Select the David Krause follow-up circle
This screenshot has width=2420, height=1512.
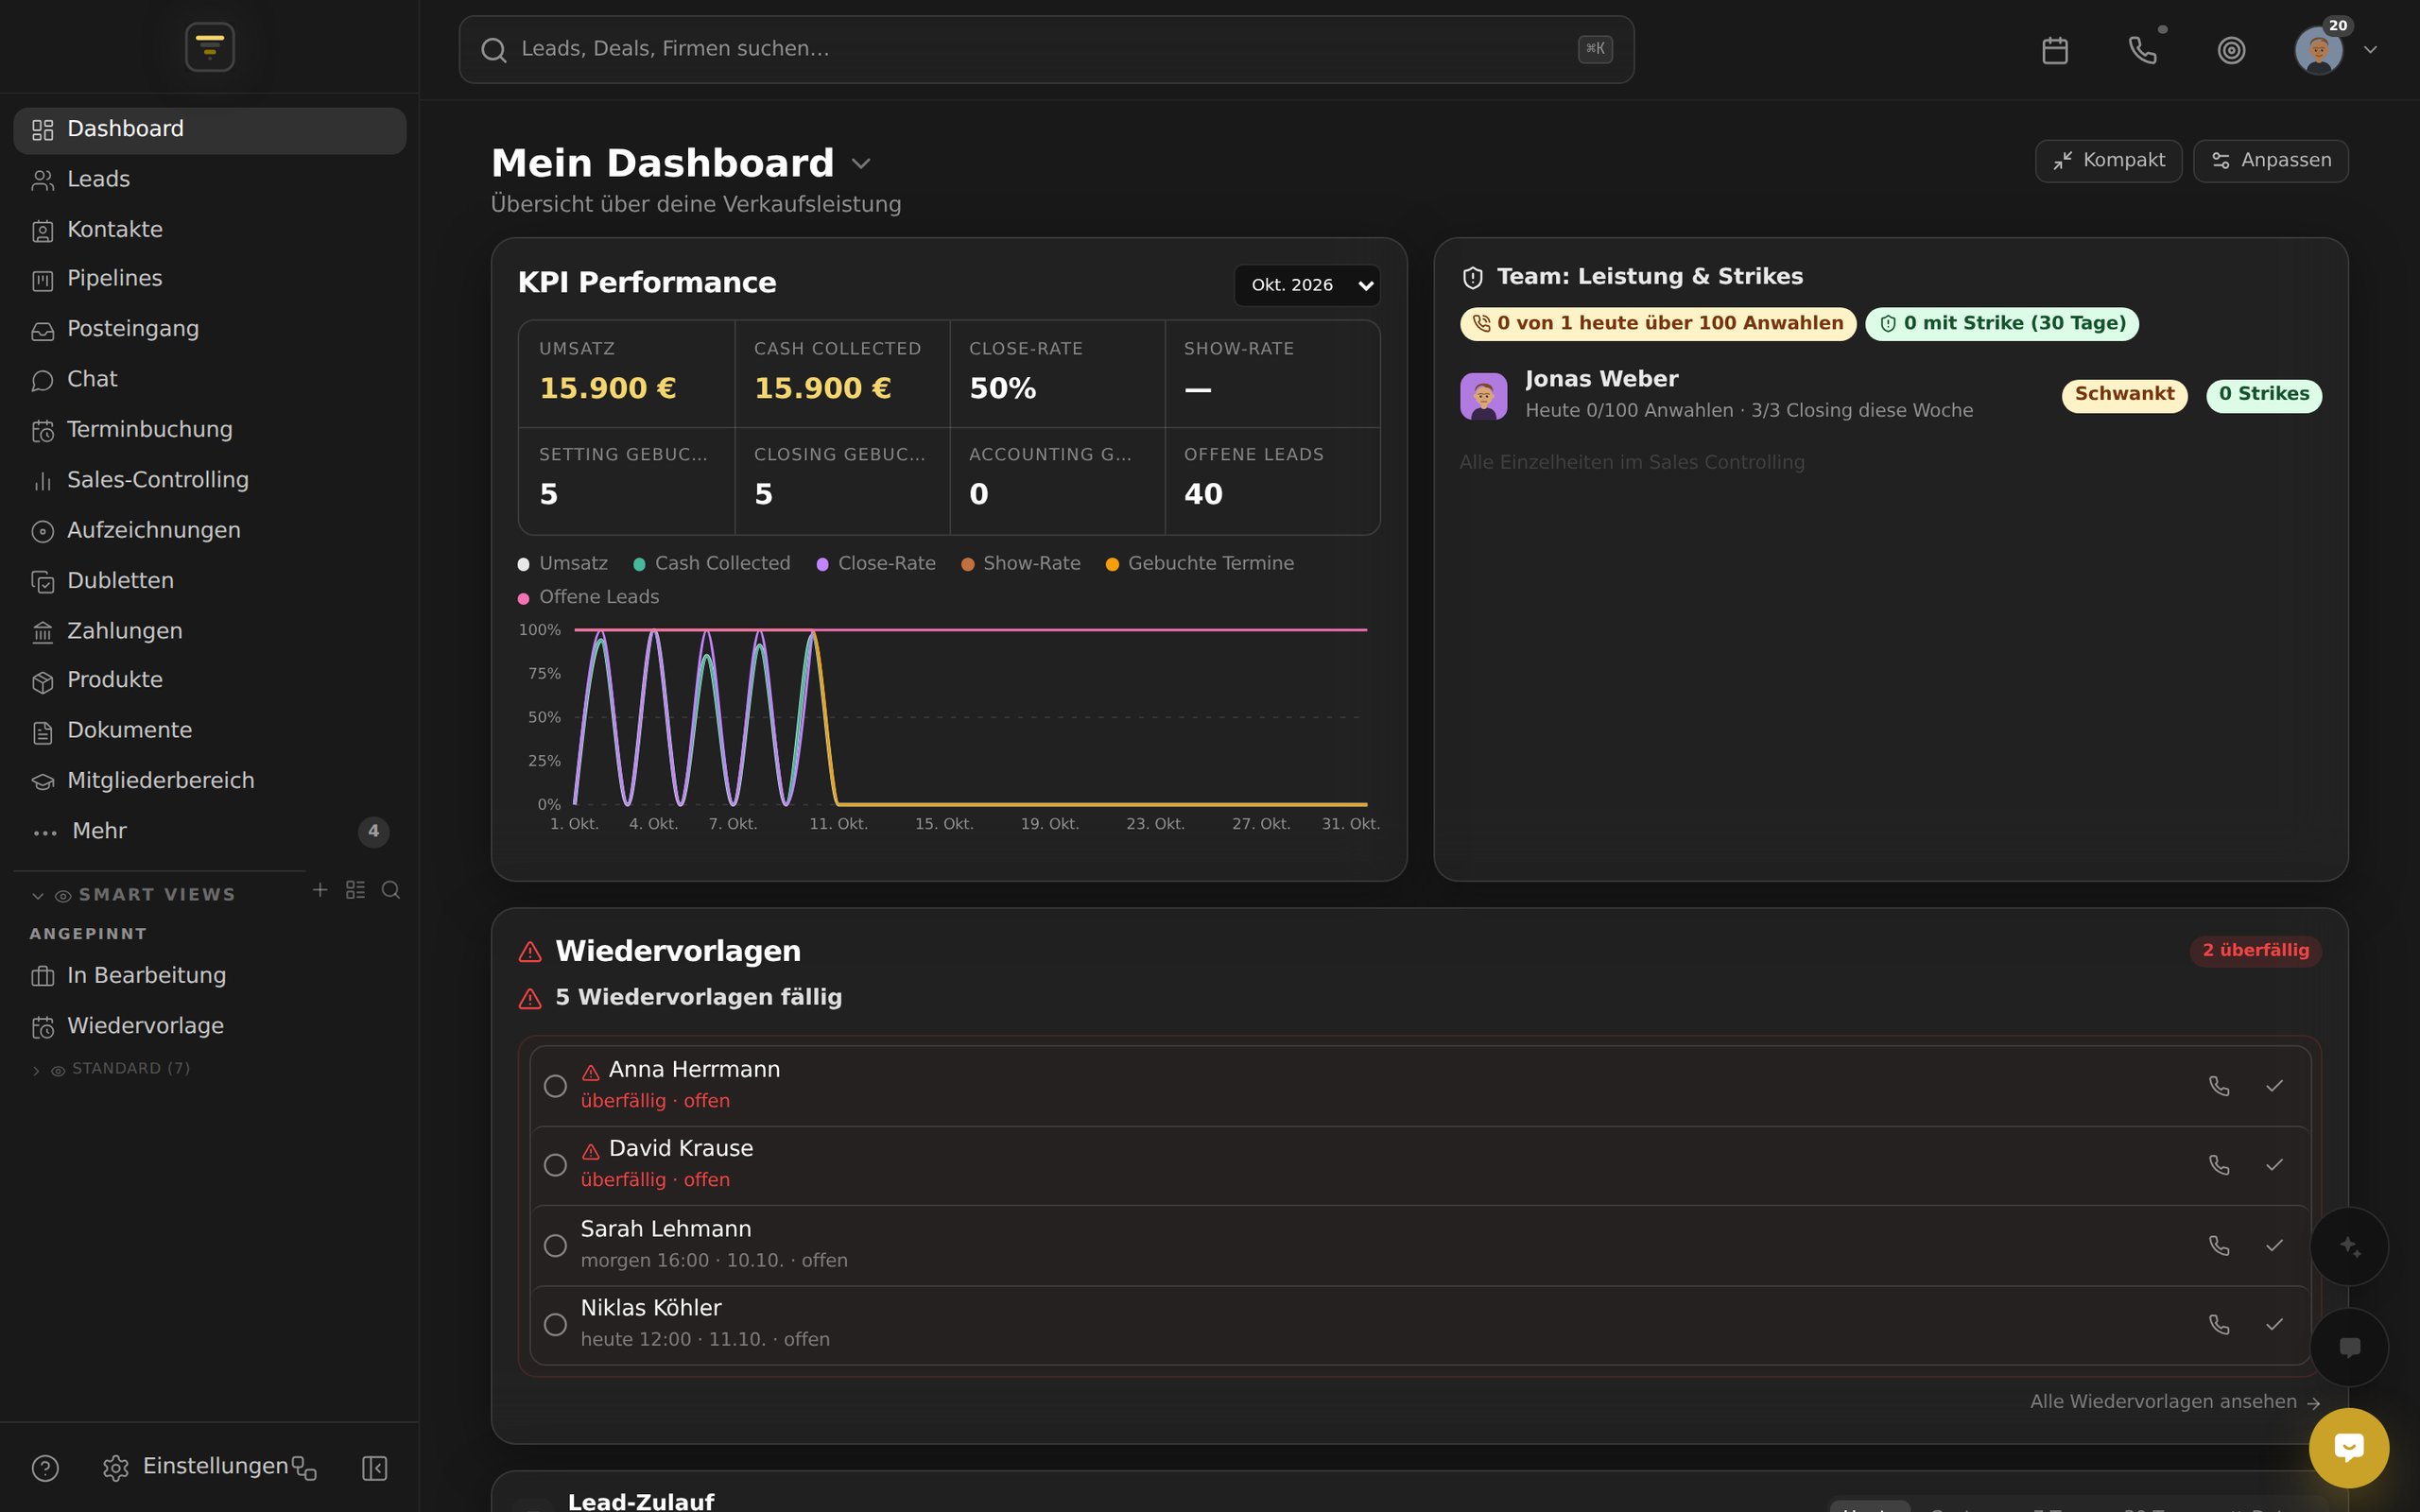pyautogui.click(x=555, y=1165)
